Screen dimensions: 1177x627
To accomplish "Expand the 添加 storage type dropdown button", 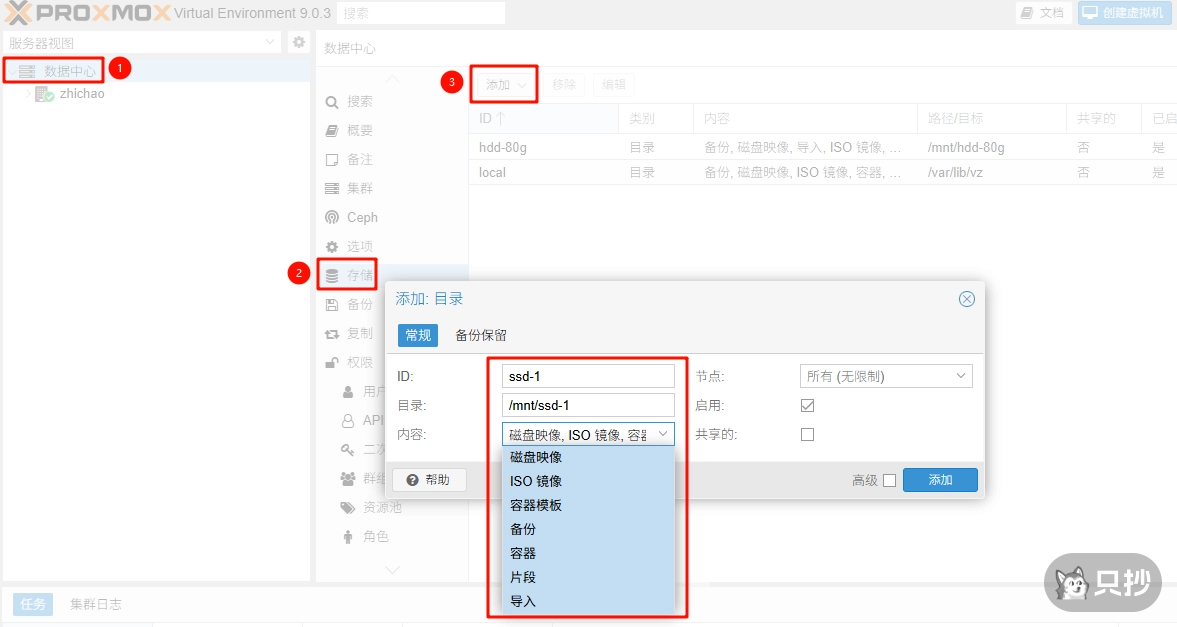I will pos(506,85).
